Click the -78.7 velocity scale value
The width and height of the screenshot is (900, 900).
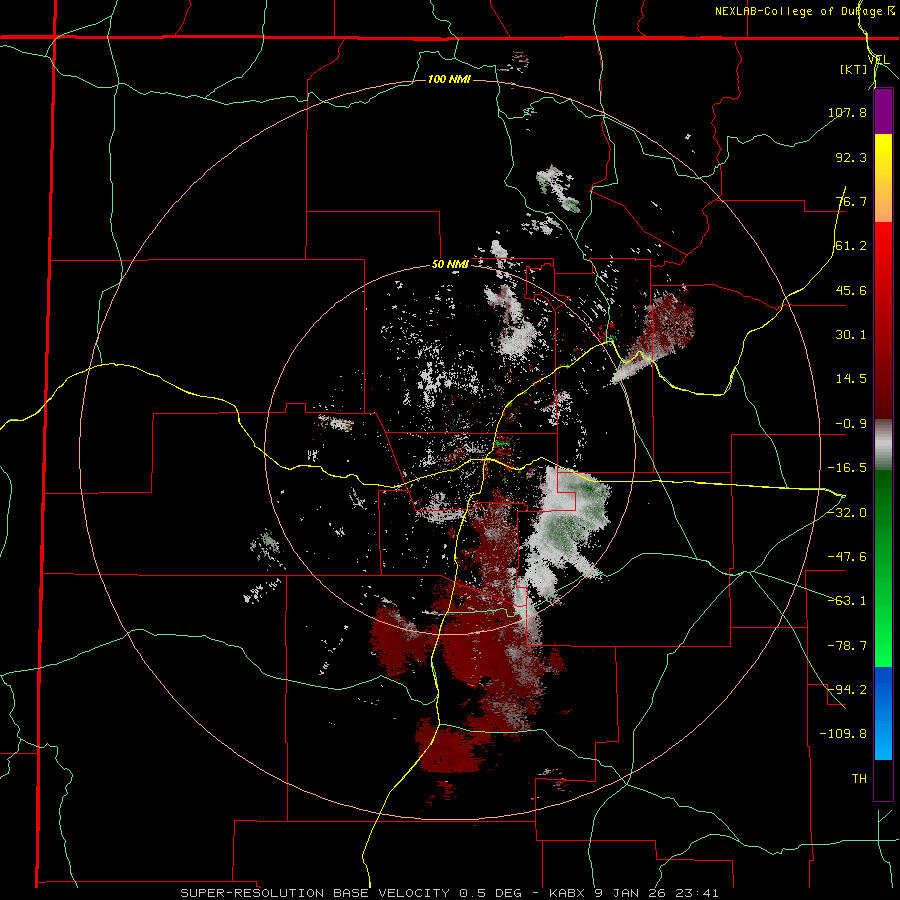pos(847,646)
